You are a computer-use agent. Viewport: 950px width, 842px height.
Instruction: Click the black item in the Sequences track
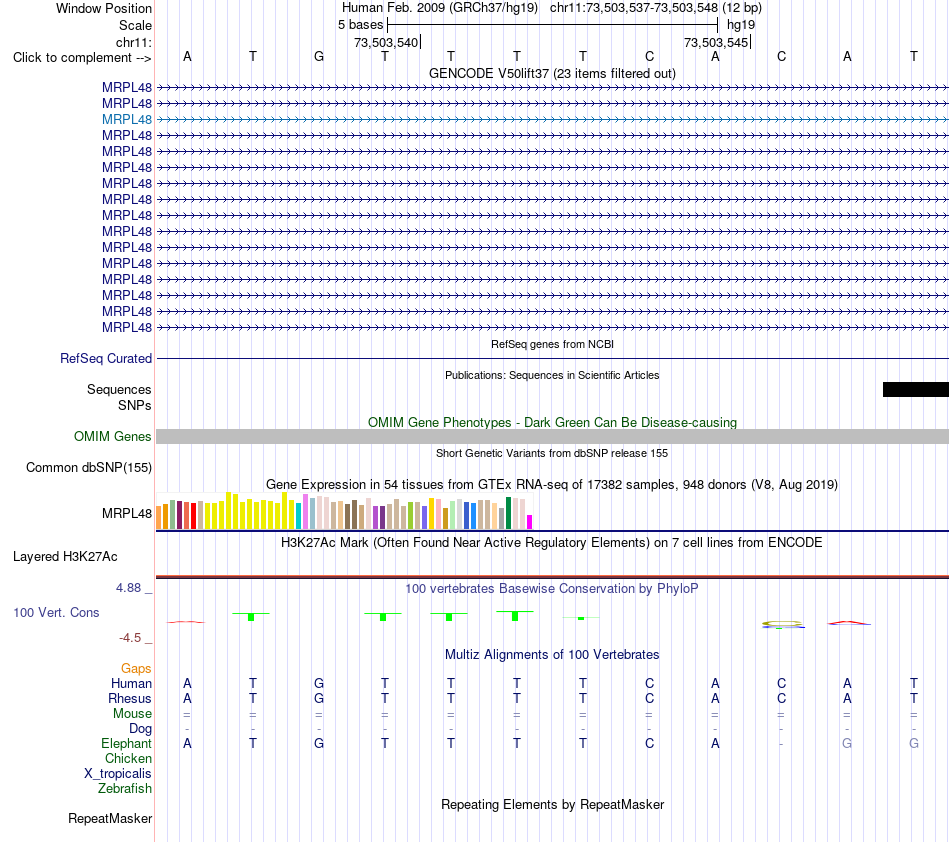[915, 390]
